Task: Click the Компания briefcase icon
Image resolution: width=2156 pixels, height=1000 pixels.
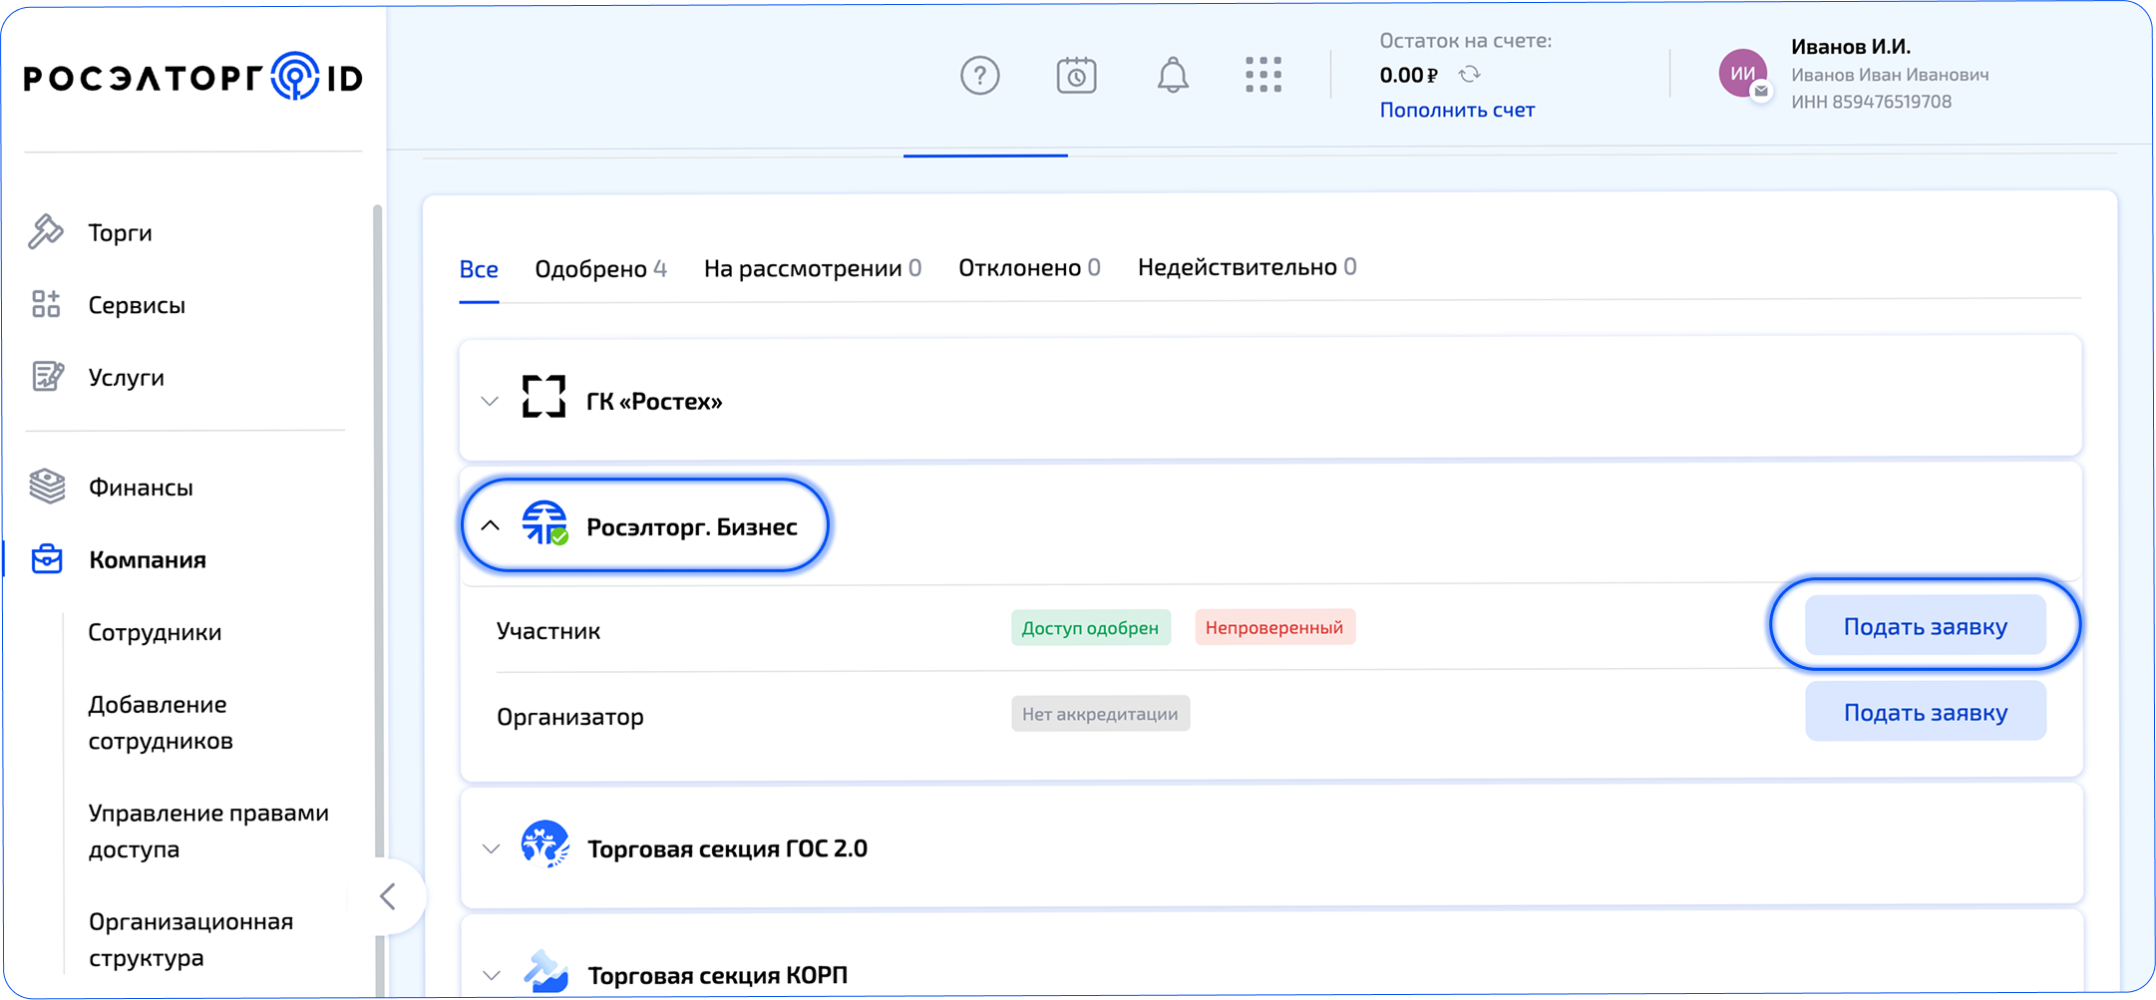Action: coord(47,559)
